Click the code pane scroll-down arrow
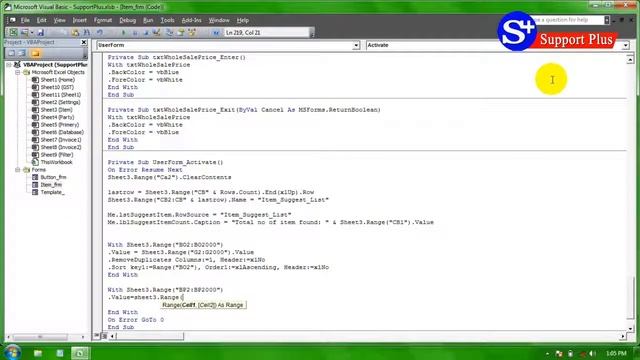 click(631, 329)
